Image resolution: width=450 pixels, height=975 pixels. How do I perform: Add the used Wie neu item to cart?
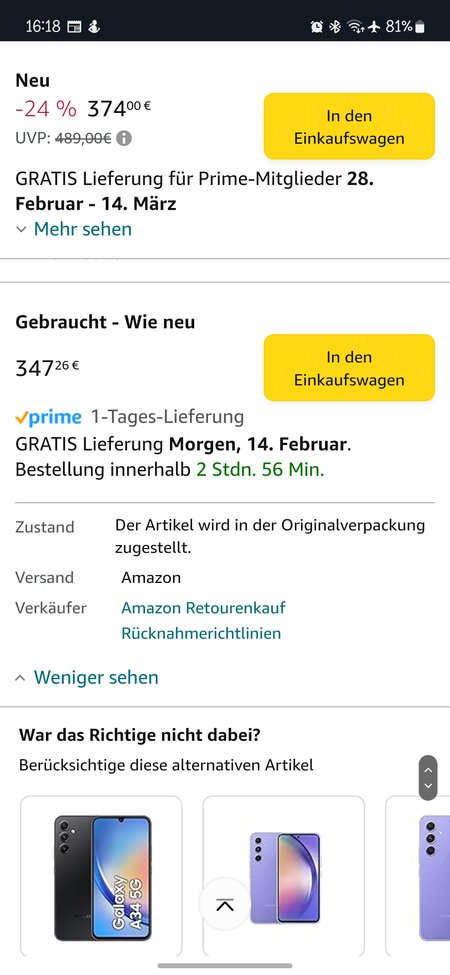(x=349, y=367)
